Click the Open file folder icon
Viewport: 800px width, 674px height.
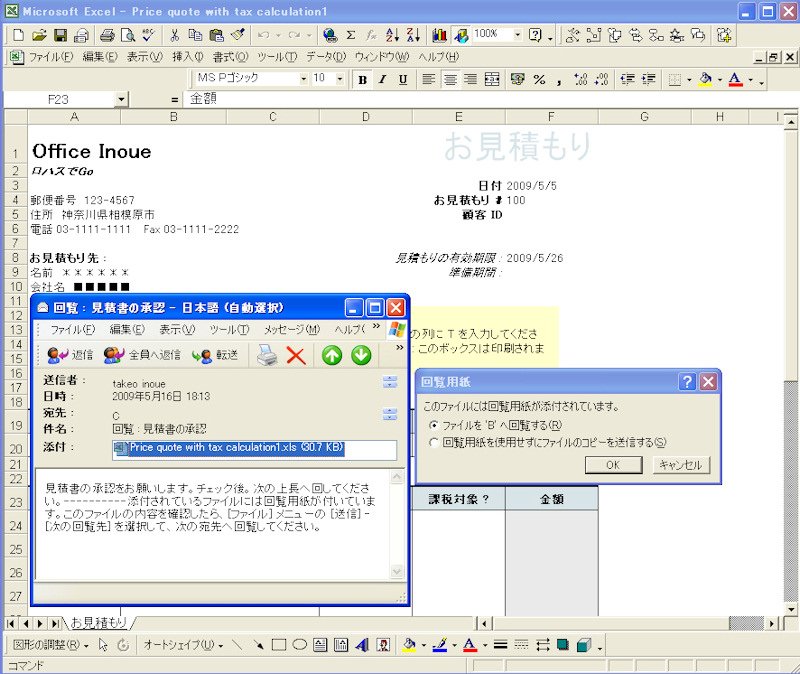coord(39,35)
